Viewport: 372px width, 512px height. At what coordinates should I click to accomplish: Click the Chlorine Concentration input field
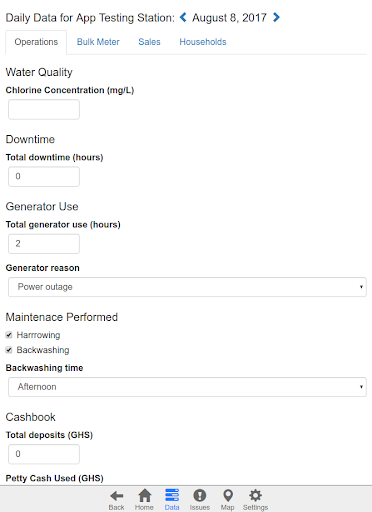point(44,109)
